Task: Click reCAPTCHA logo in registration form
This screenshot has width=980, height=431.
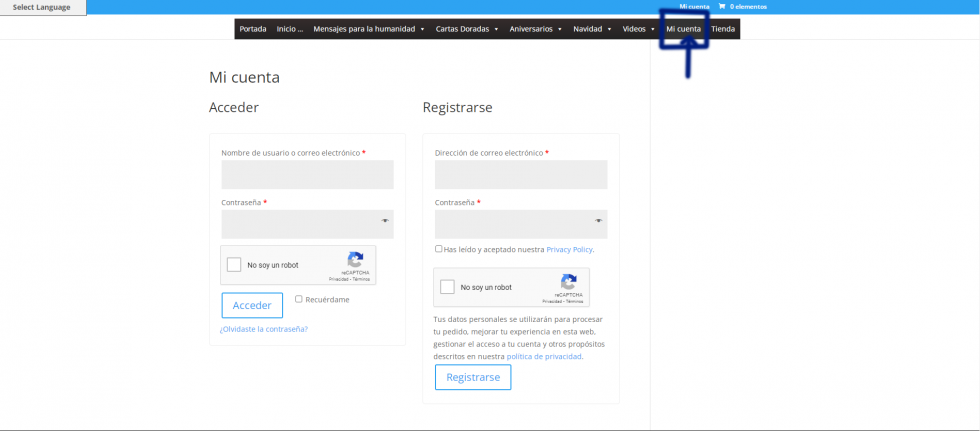Action: [568, 282]
